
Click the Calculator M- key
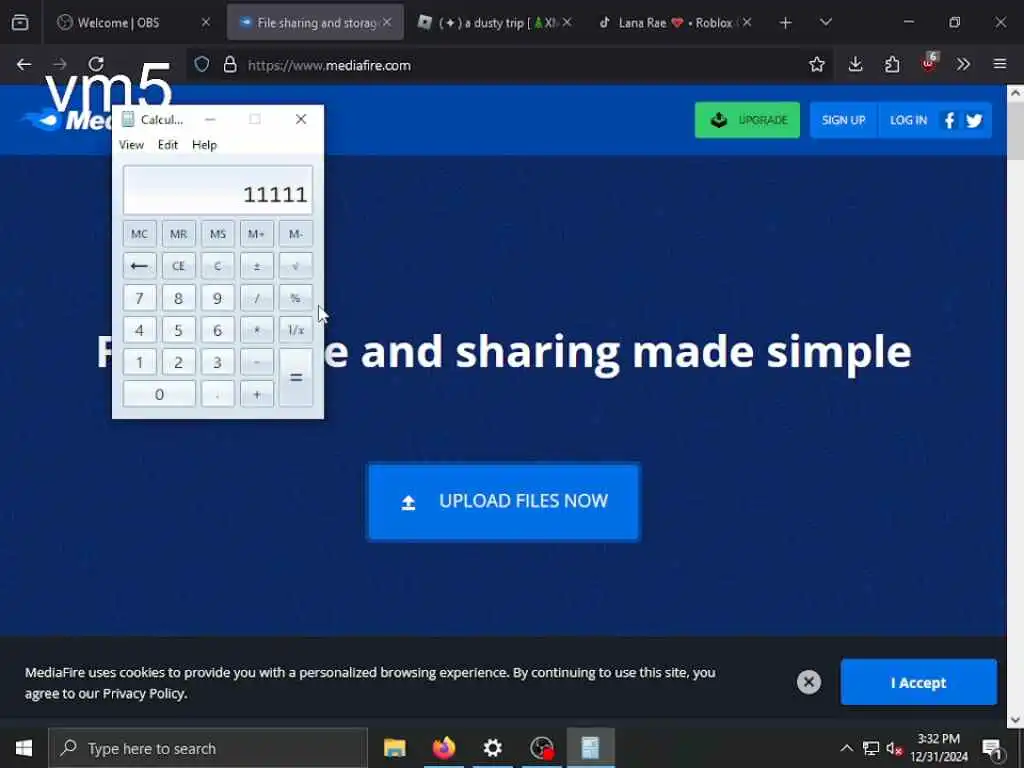(x=296, y=234)
